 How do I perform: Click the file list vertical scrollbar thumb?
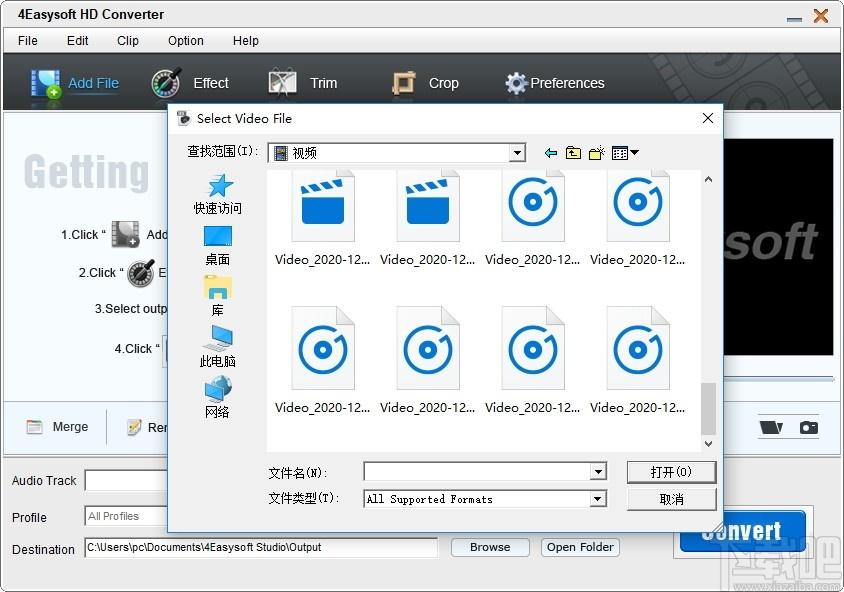[x=708, y=408]
